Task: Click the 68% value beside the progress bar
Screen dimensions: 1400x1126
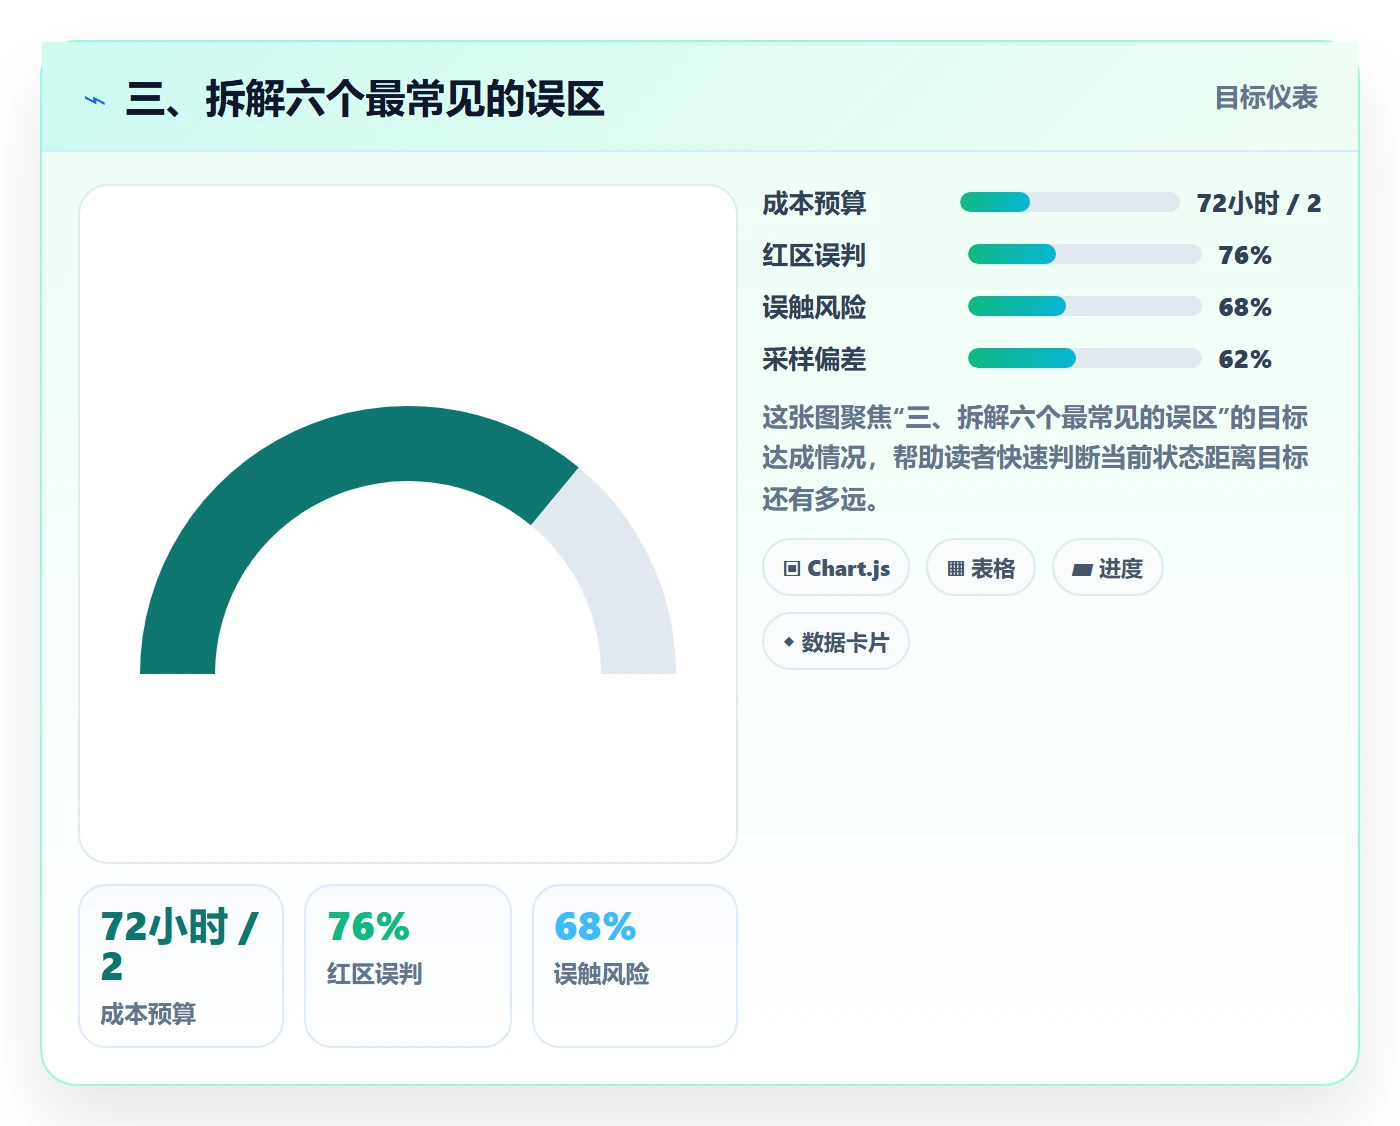Action: coord(1245,307)
